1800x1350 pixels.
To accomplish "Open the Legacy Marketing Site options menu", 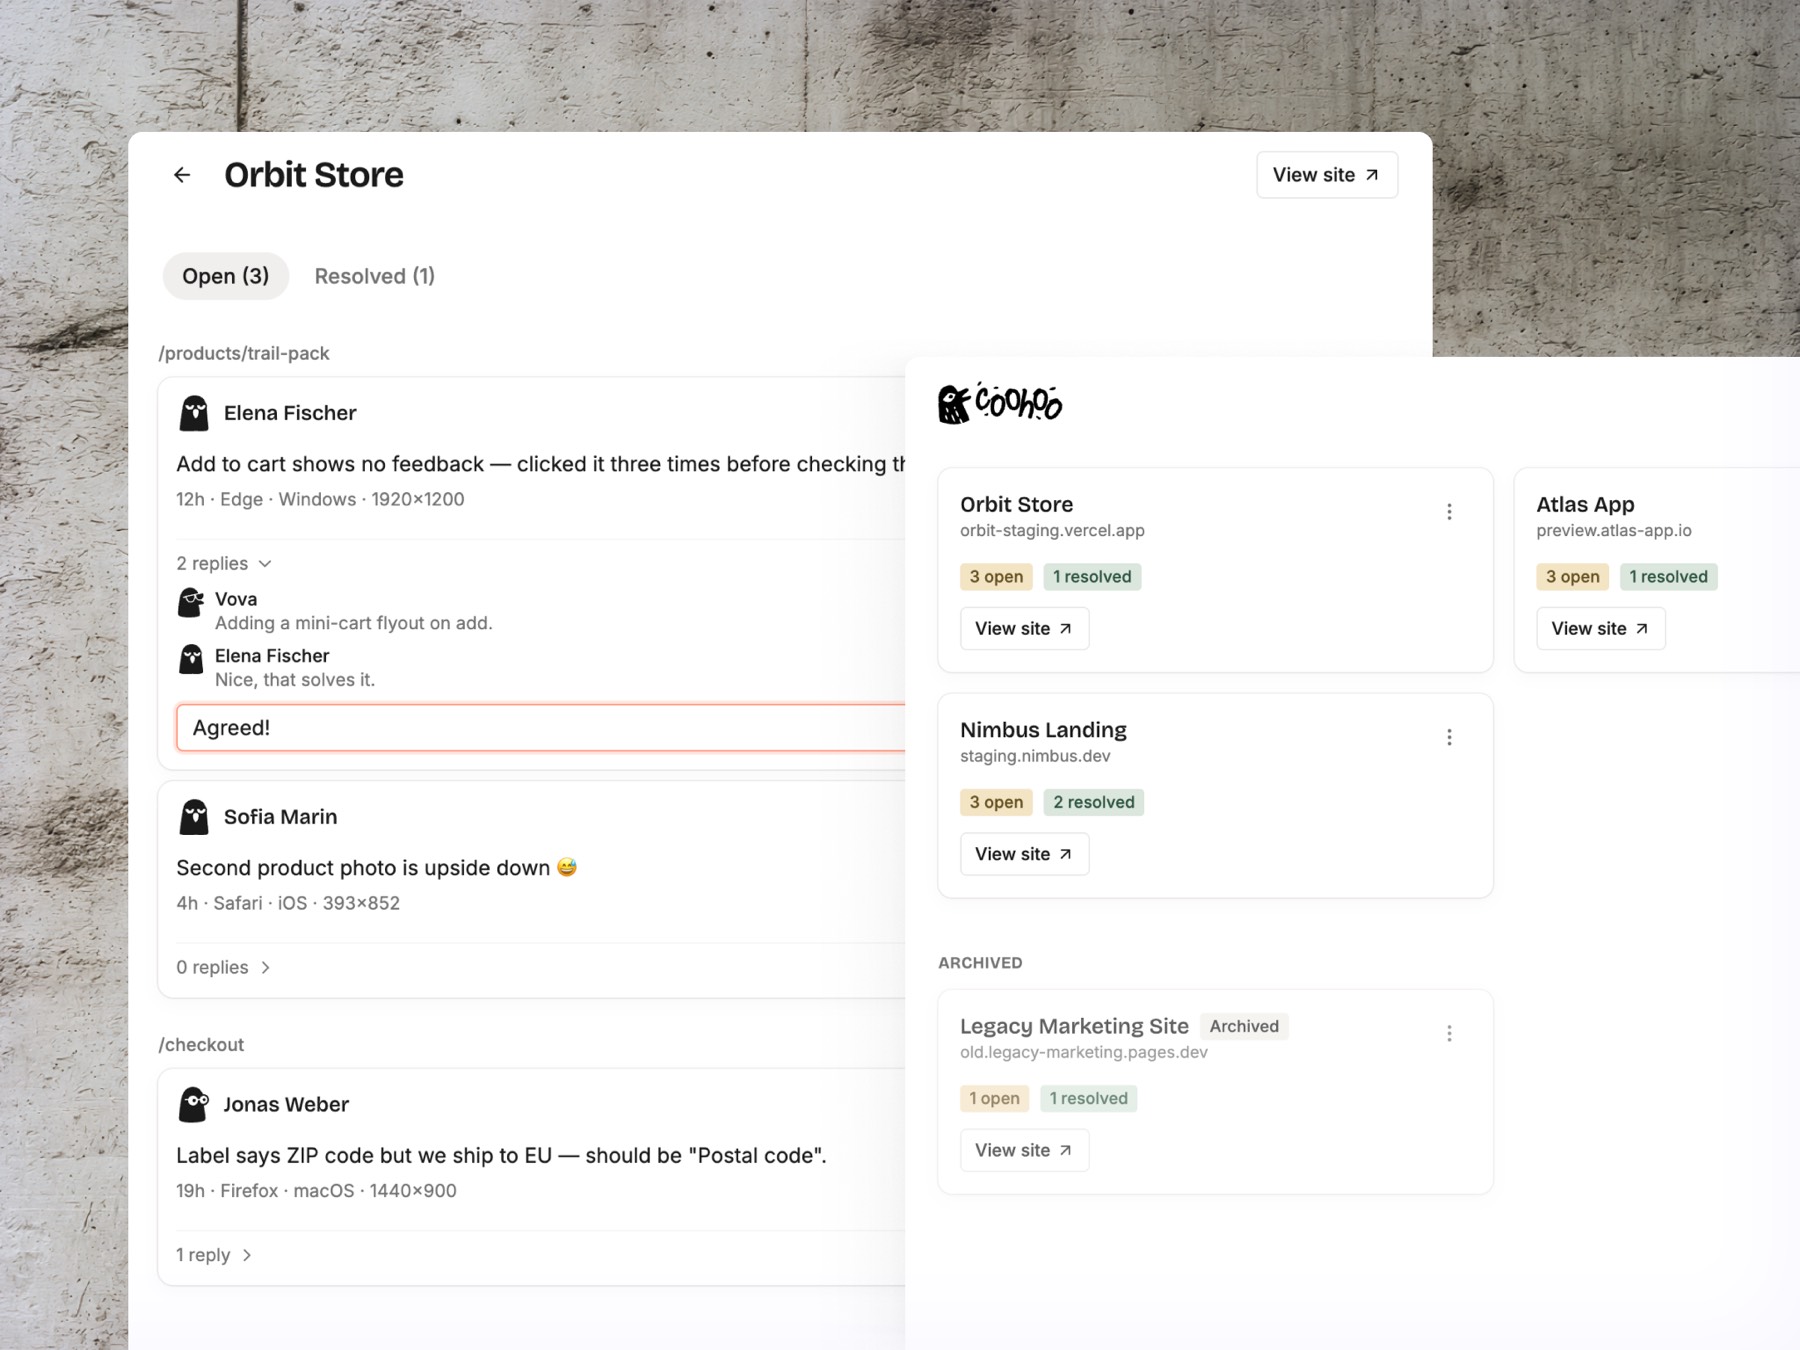I will [x=1449, y=1034].
